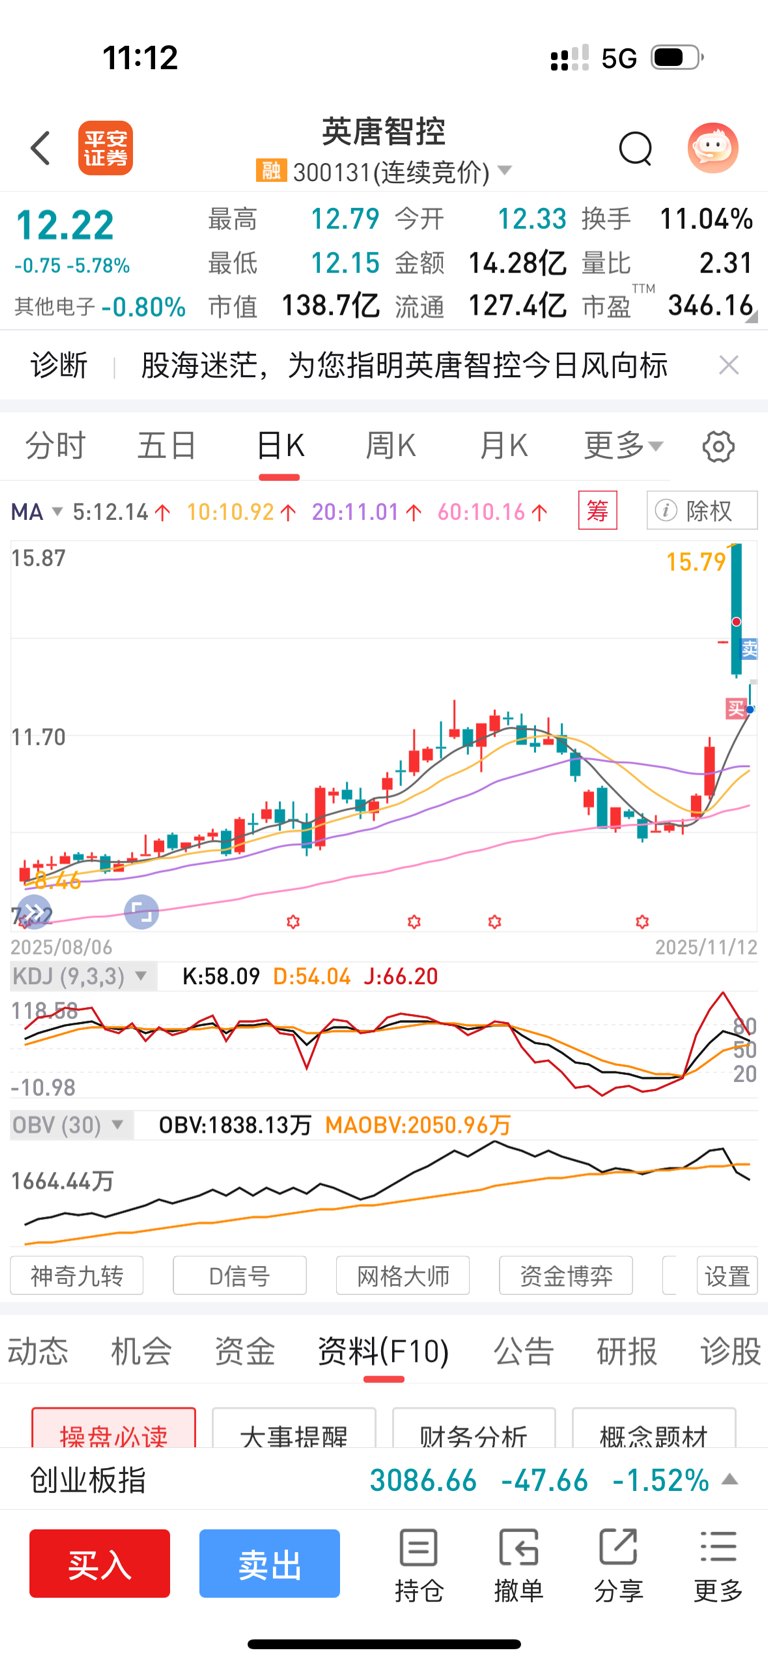Tap the 融 margin trading badge
Screen dimensions: 769x1665
click(271, 171)
